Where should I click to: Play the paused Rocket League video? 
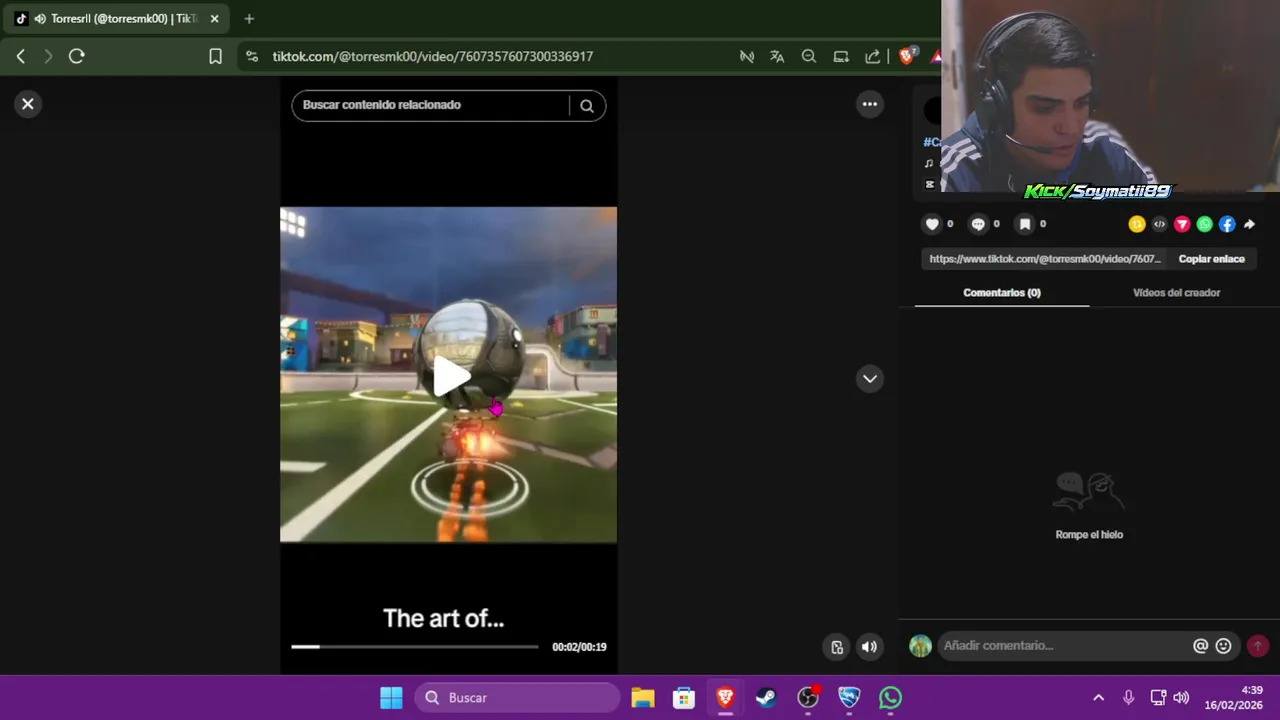coord(450,377)
